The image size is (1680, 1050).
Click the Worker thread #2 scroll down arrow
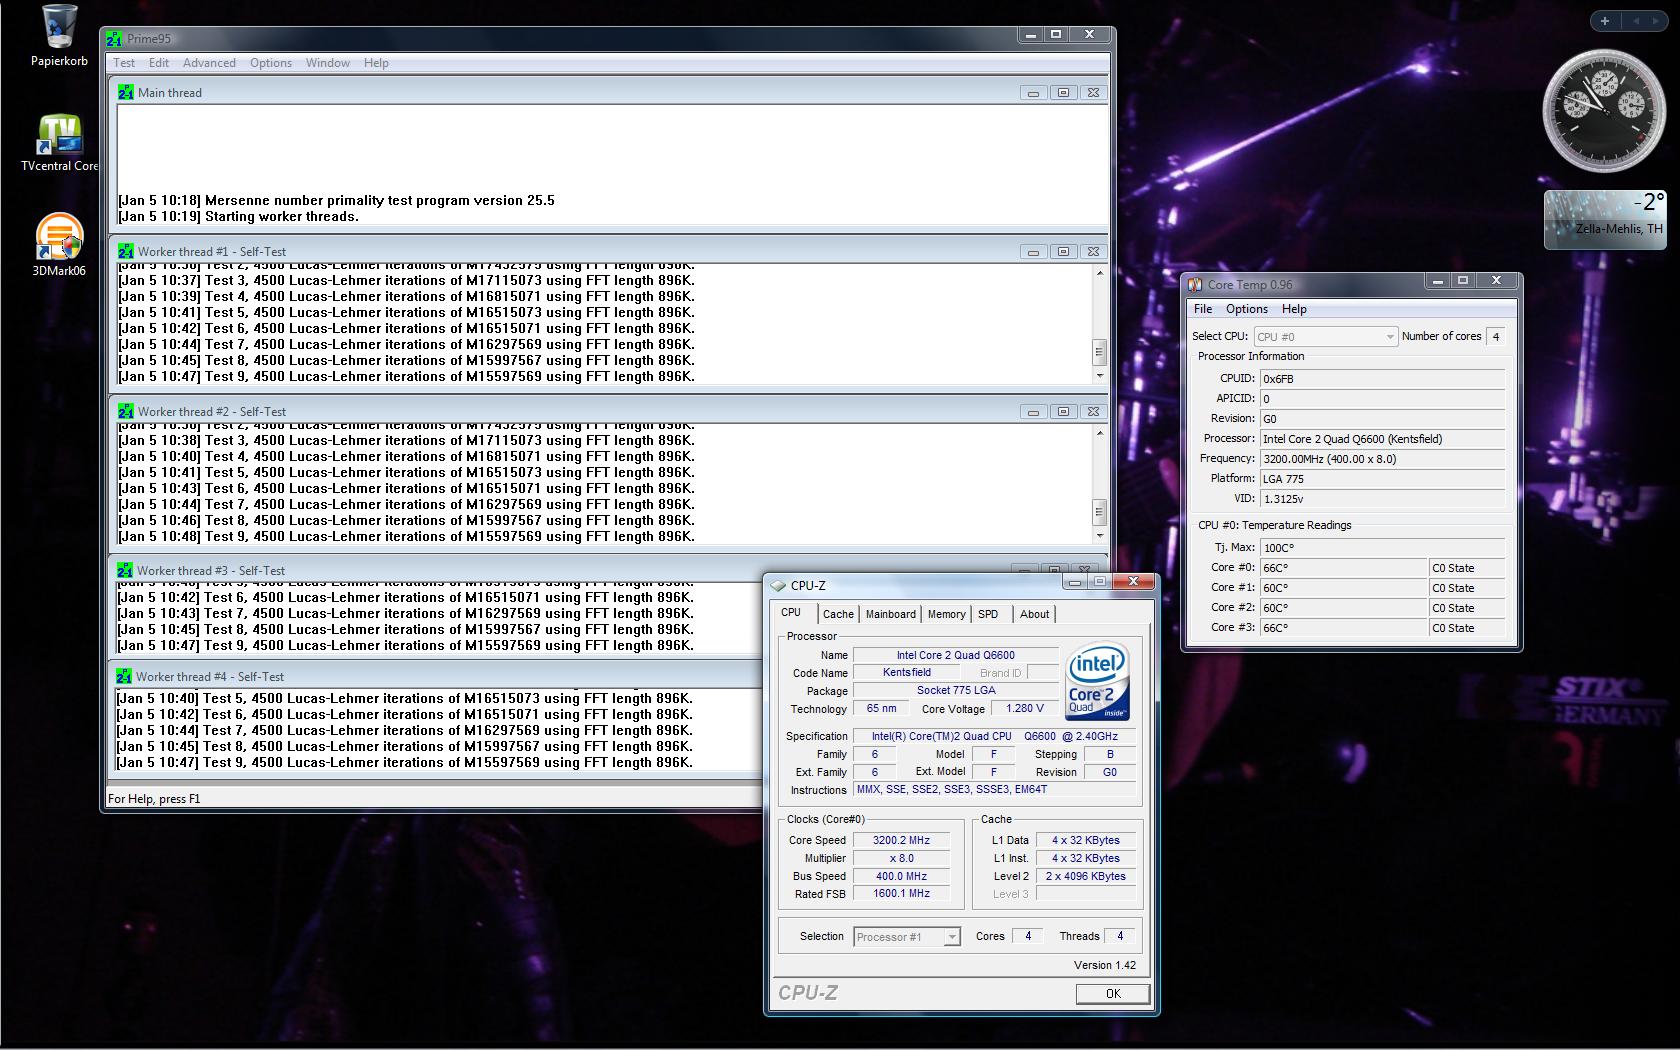click(x=1100, y=536)
